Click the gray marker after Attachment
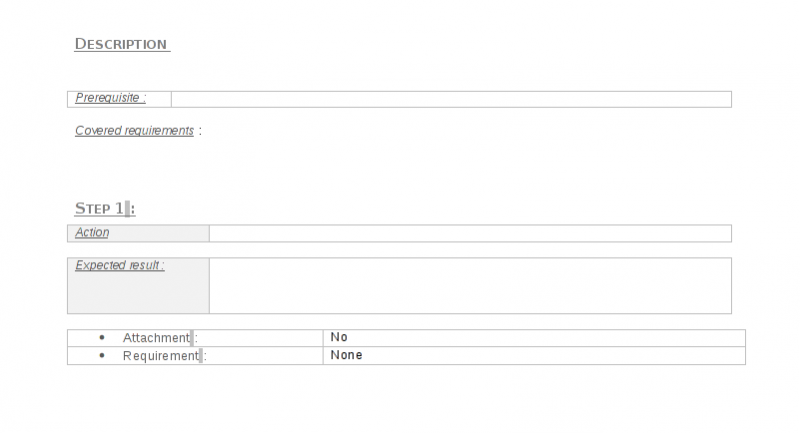Screen dimensions: 800x433 194,338
